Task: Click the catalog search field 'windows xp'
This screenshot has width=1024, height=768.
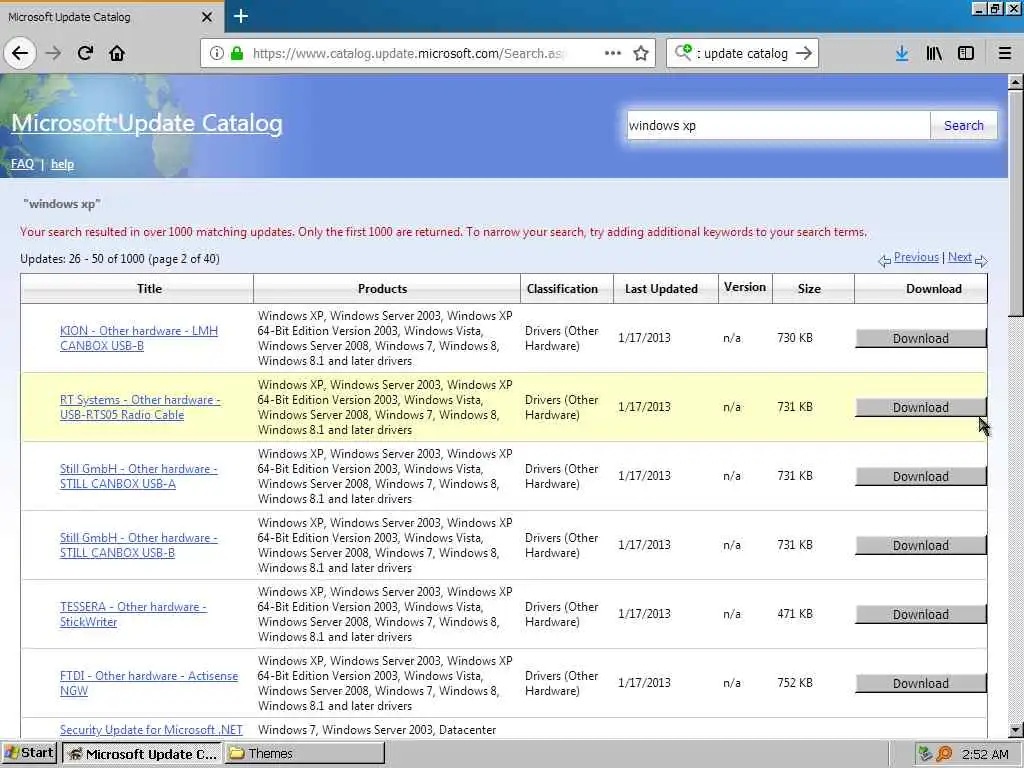Action: [778, 125]
